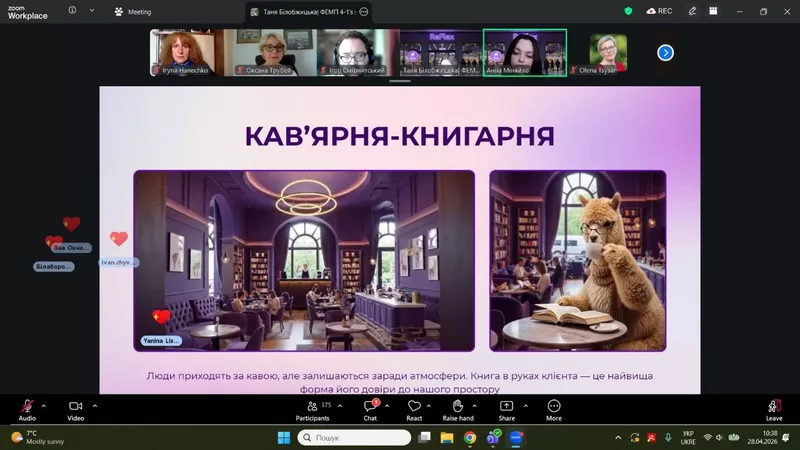The width and height of the screenshot is (800, 450).
Task: Select Таня Білобжицька's video thumbnail
Action: pyautogui.click(x=441, y=53)
